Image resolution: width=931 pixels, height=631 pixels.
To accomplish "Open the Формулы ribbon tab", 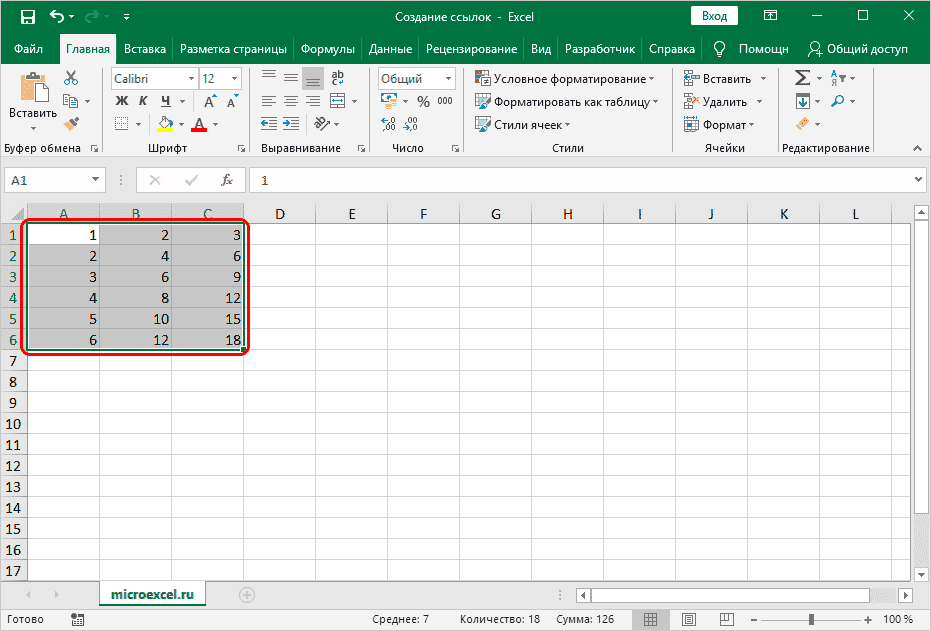I will 328,48.
